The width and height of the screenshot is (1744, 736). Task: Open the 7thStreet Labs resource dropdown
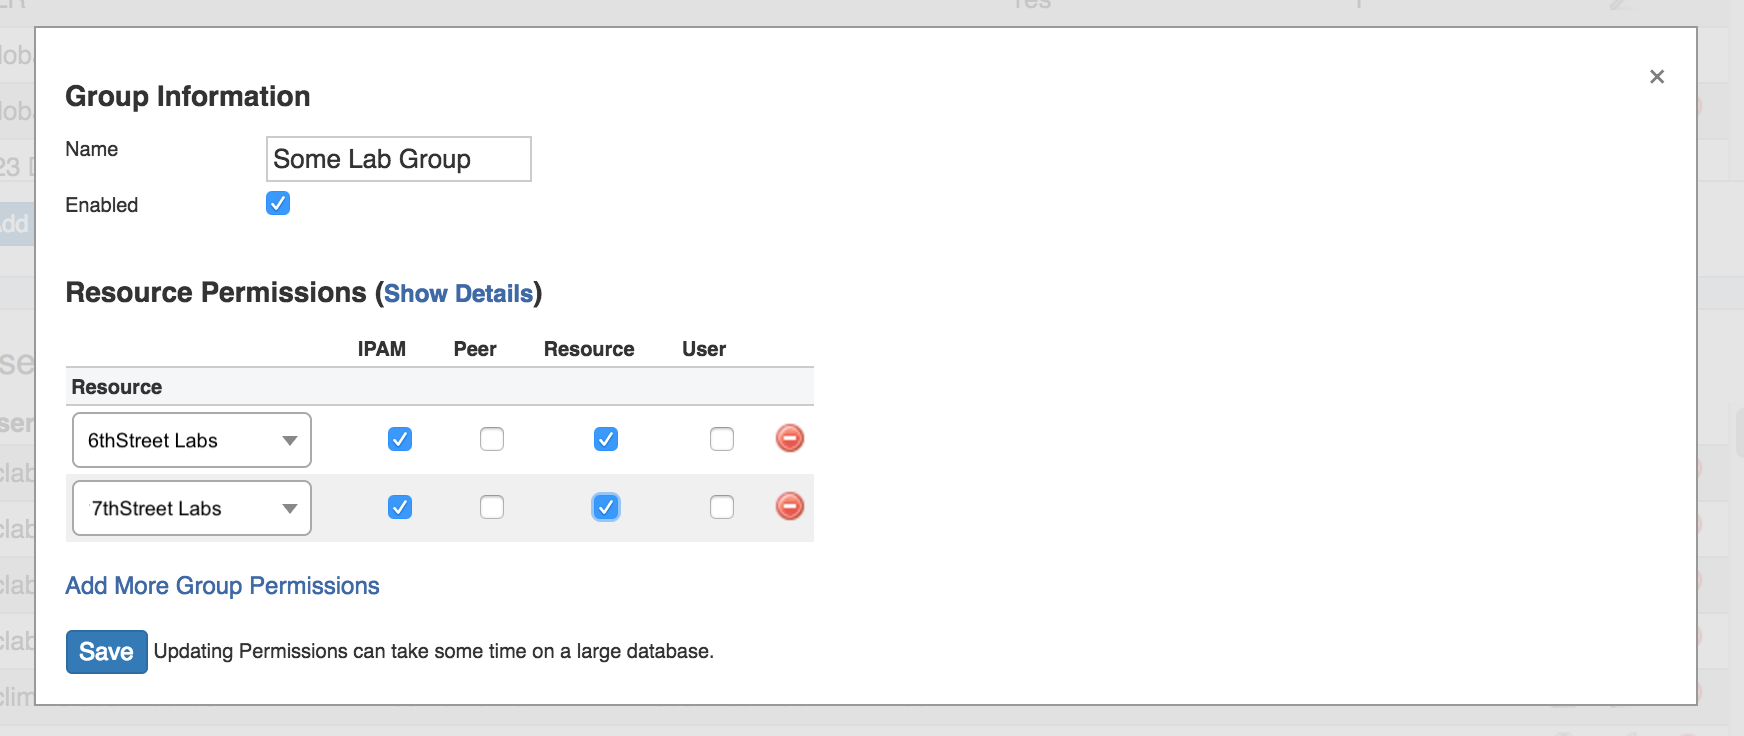point(192,508)
